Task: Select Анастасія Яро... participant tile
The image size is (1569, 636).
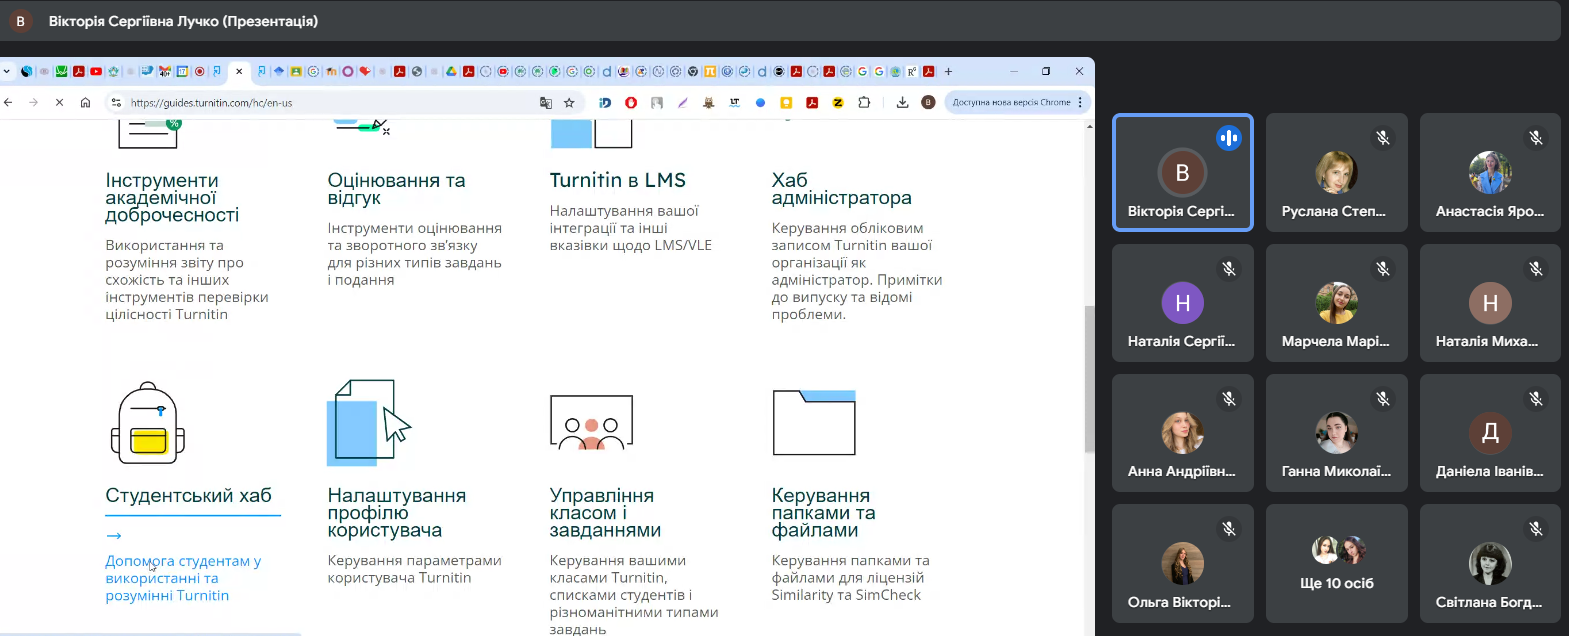Action: coord(1490,172)
